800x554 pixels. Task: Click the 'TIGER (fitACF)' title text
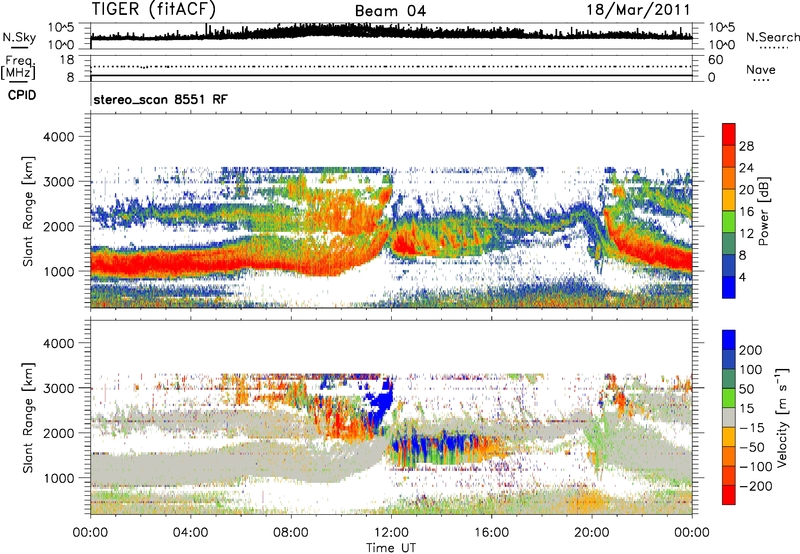click(154, 9)
